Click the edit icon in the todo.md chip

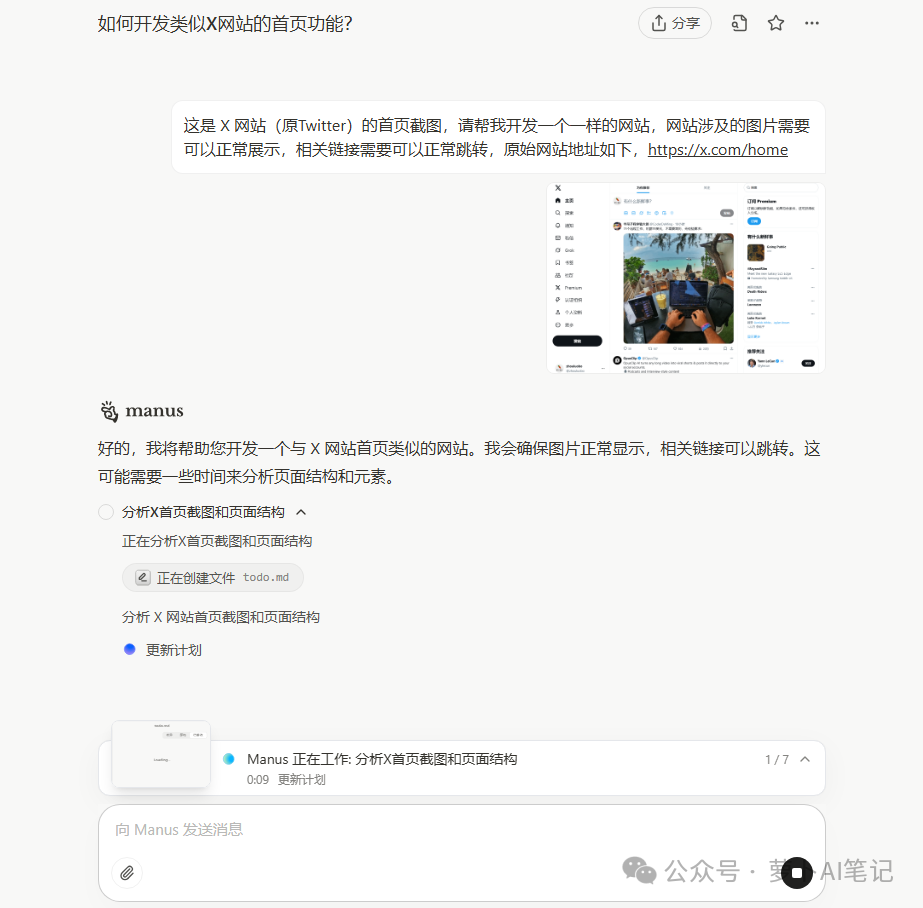(142, 578)
